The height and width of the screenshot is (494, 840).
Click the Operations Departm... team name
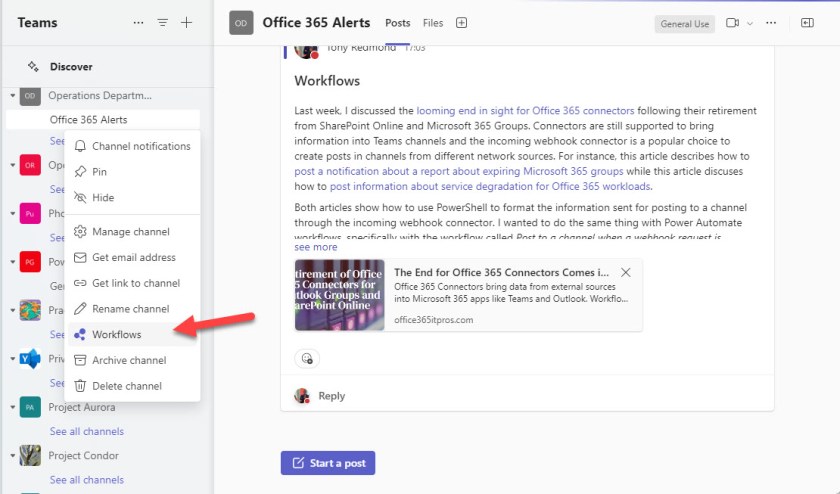[x=100, y=95]
